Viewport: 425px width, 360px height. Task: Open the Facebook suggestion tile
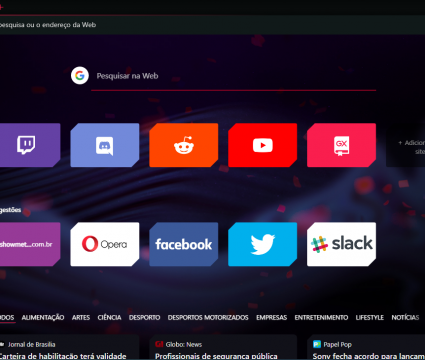click(184, 244)
